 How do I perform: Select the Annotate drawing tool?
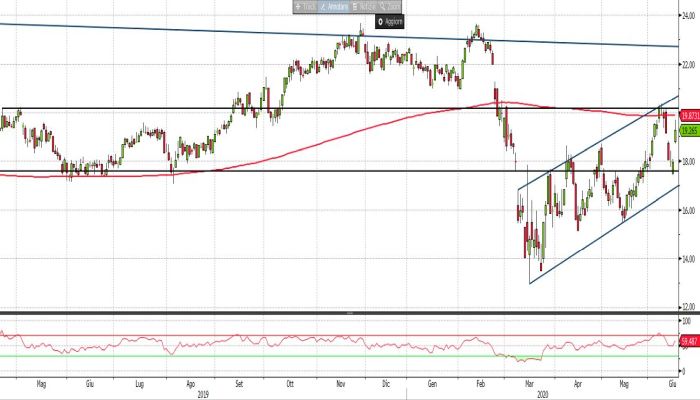[x=339, y=7]
